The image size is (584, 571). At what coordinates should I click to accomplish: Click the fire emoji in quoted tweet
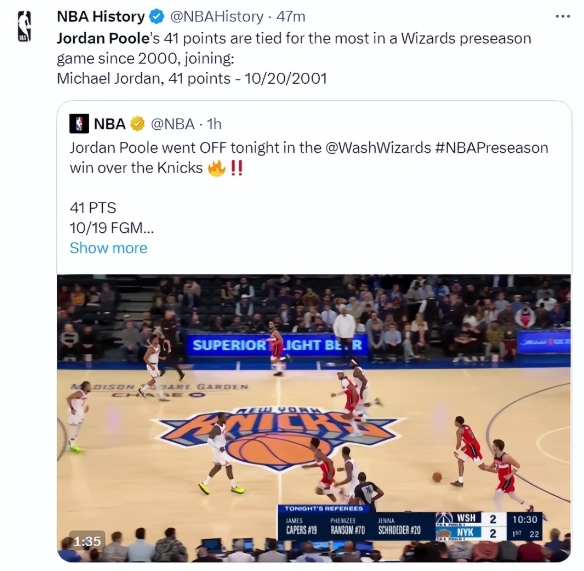click(217, 168)
